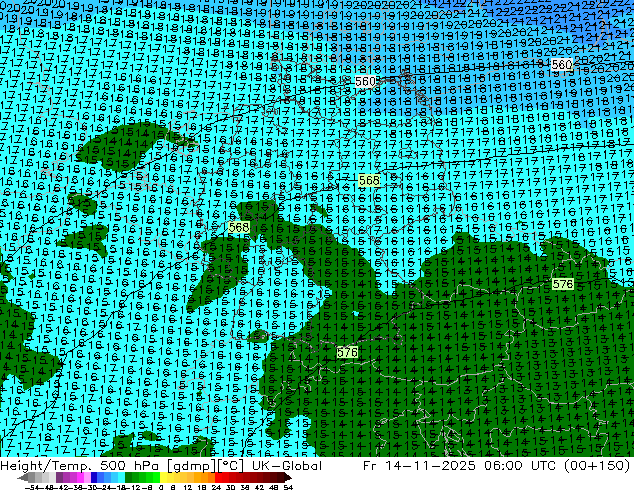Viewport: 634px width, 490px height.
Task: Click the 576 label in the lower center
Action: (x=347, y=352)
